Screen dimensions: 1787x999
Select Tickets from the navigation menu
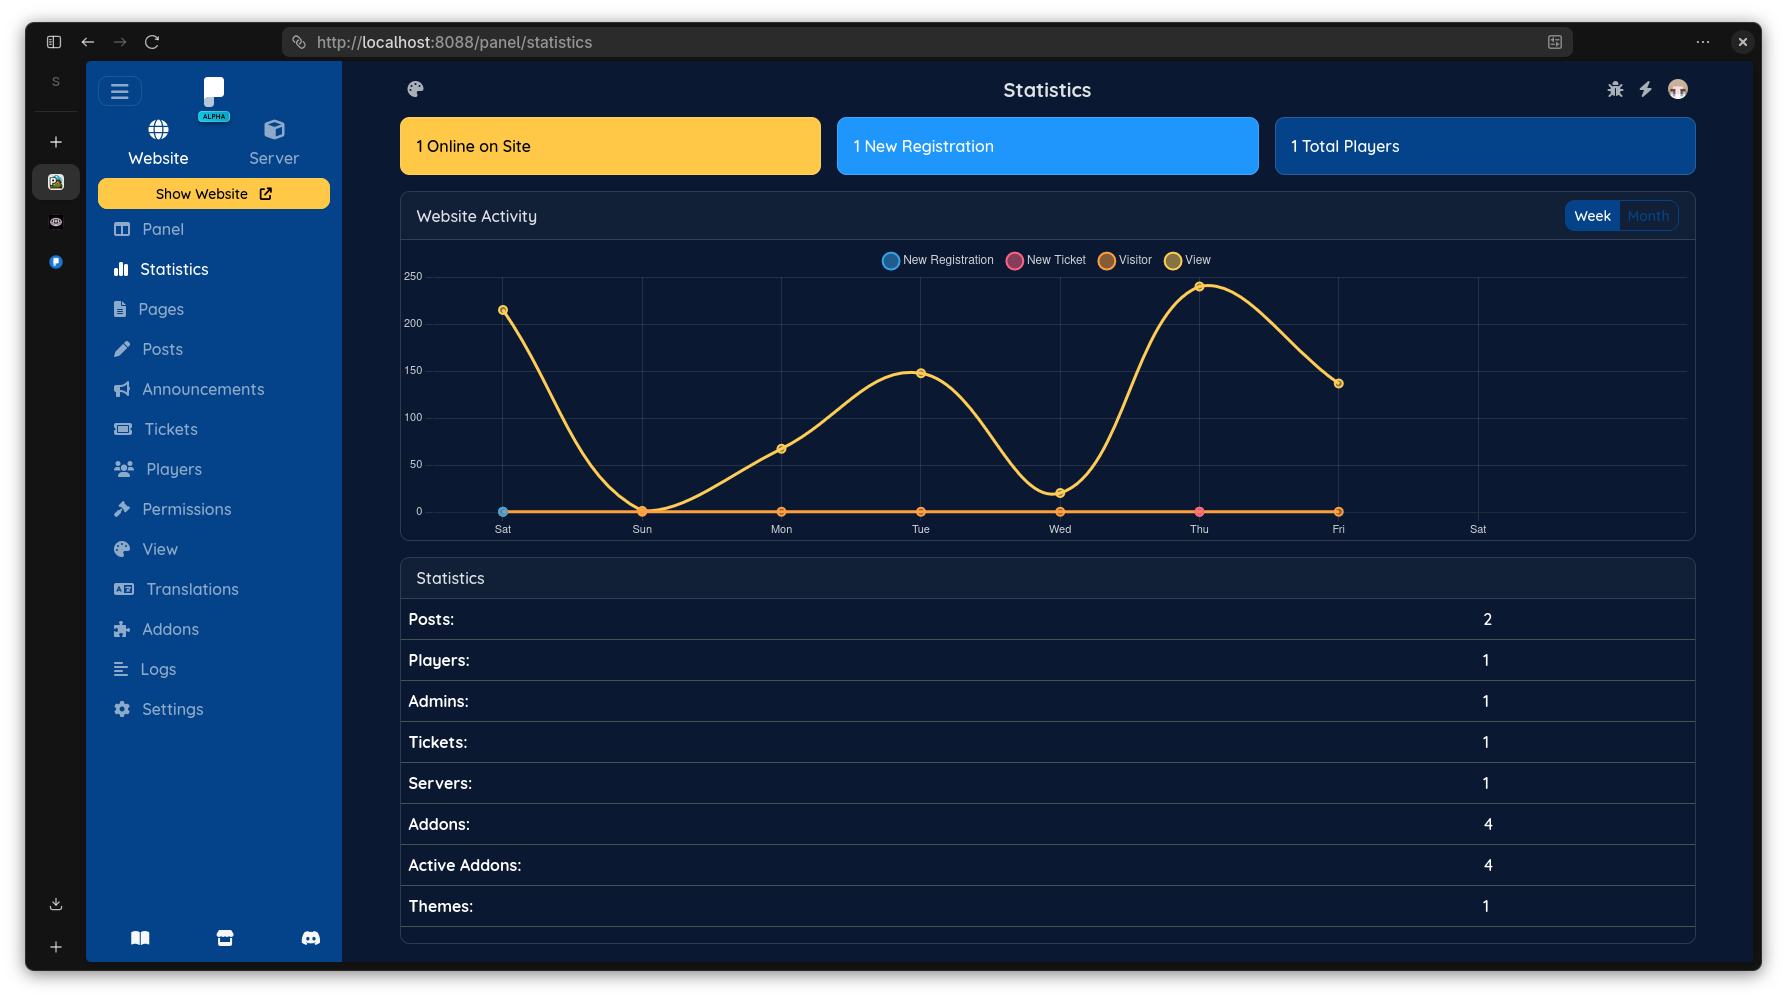(170, 429)
